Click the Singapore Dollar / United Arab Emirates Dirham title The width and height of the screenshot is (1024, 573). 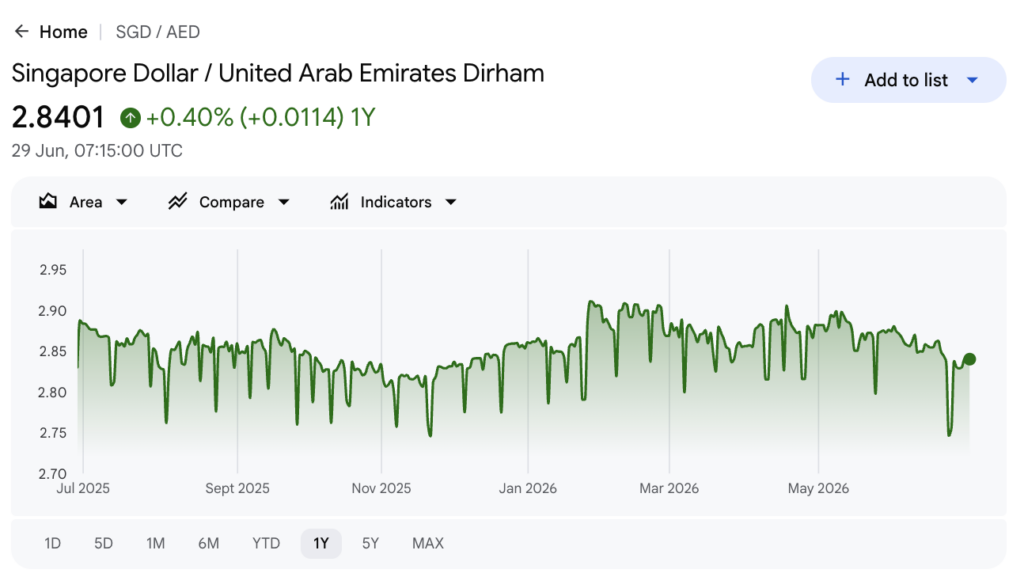(278, 73)
